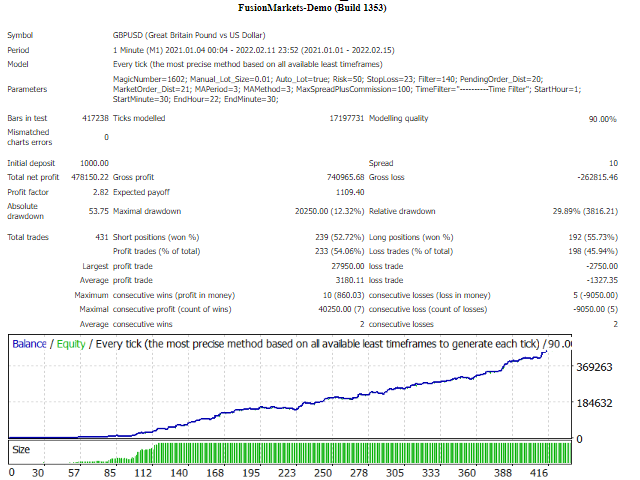Select the 'Maximal drawdown' label

[x=147, y=211]
